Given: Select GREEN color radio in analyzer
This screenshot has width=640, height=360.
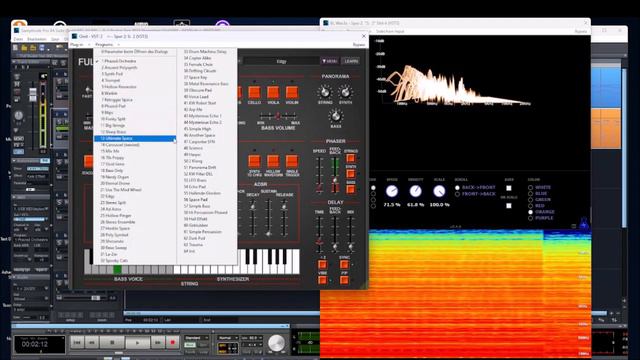Looking at the screenshot, I should 531,200.
